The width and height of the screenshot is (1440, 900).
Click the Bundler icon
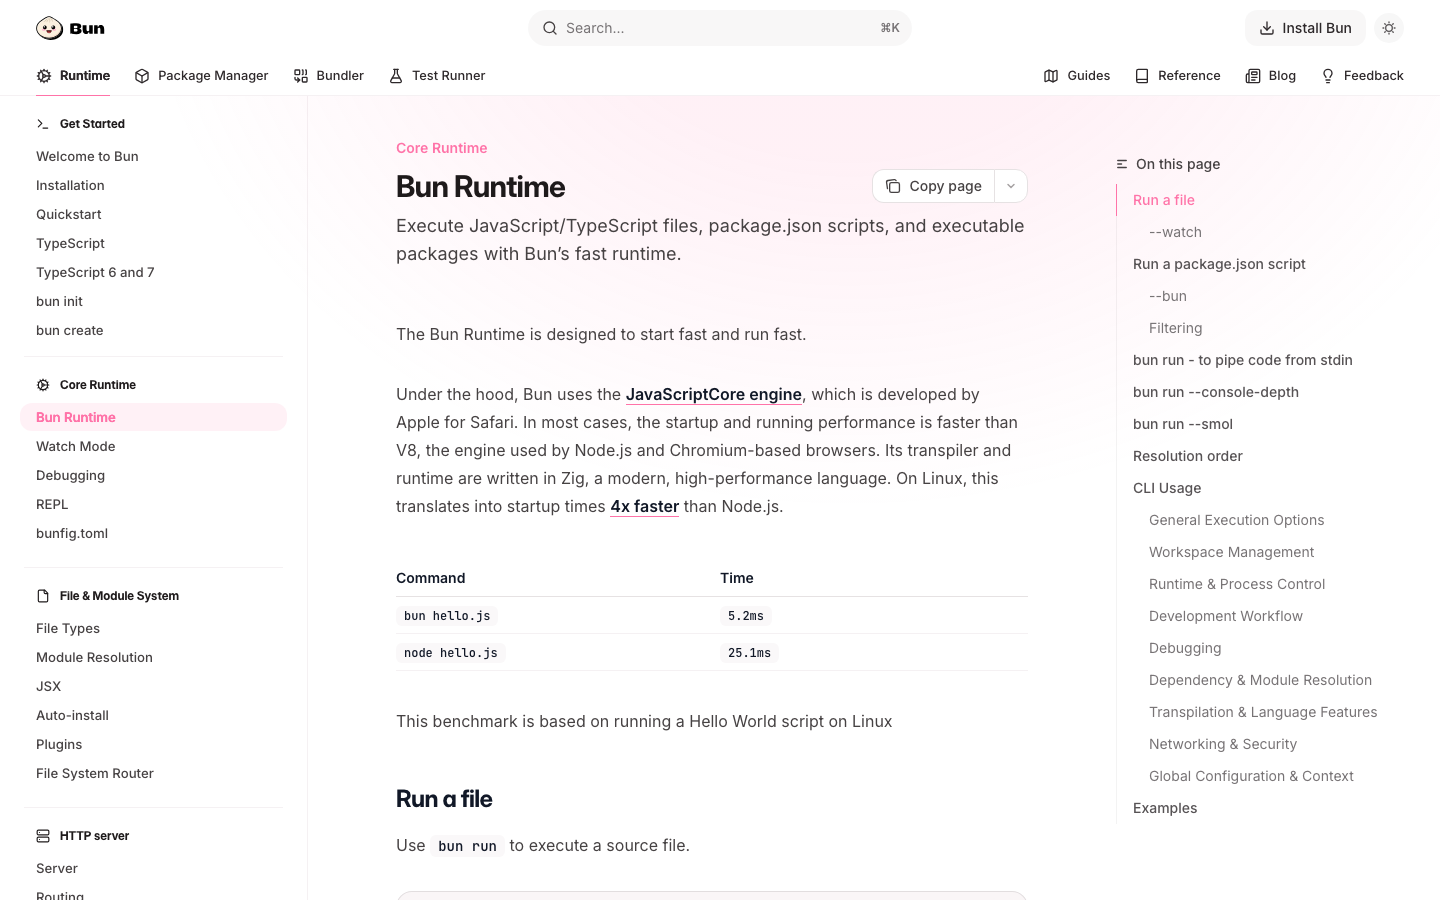tap(301, 76)
